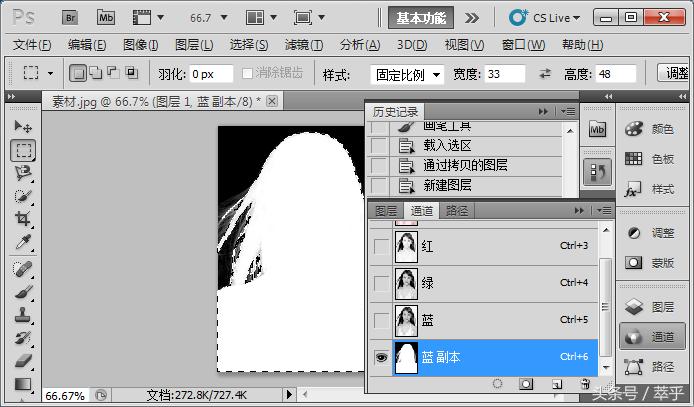Open the tool preset picker arrow
694x407 pixels.
(50, 73)
